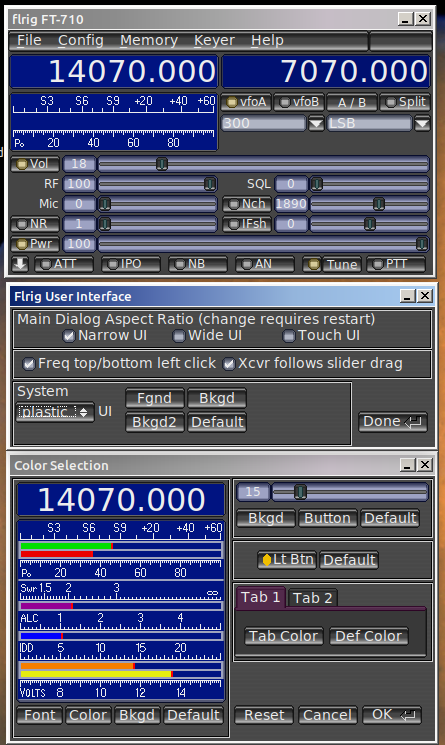Click the Vol slider handle
445x745 pixels.
162,164
